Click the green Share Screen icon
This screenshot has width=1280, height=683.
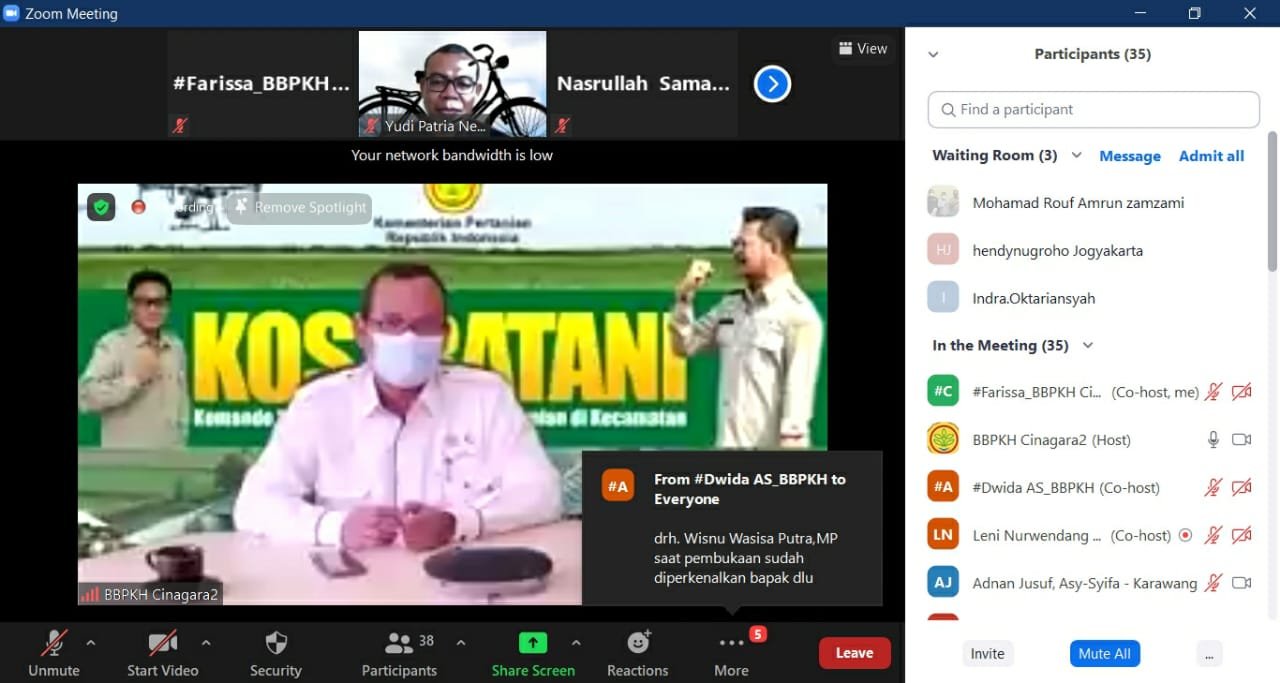pyautogui.click(x=532, y=643)
